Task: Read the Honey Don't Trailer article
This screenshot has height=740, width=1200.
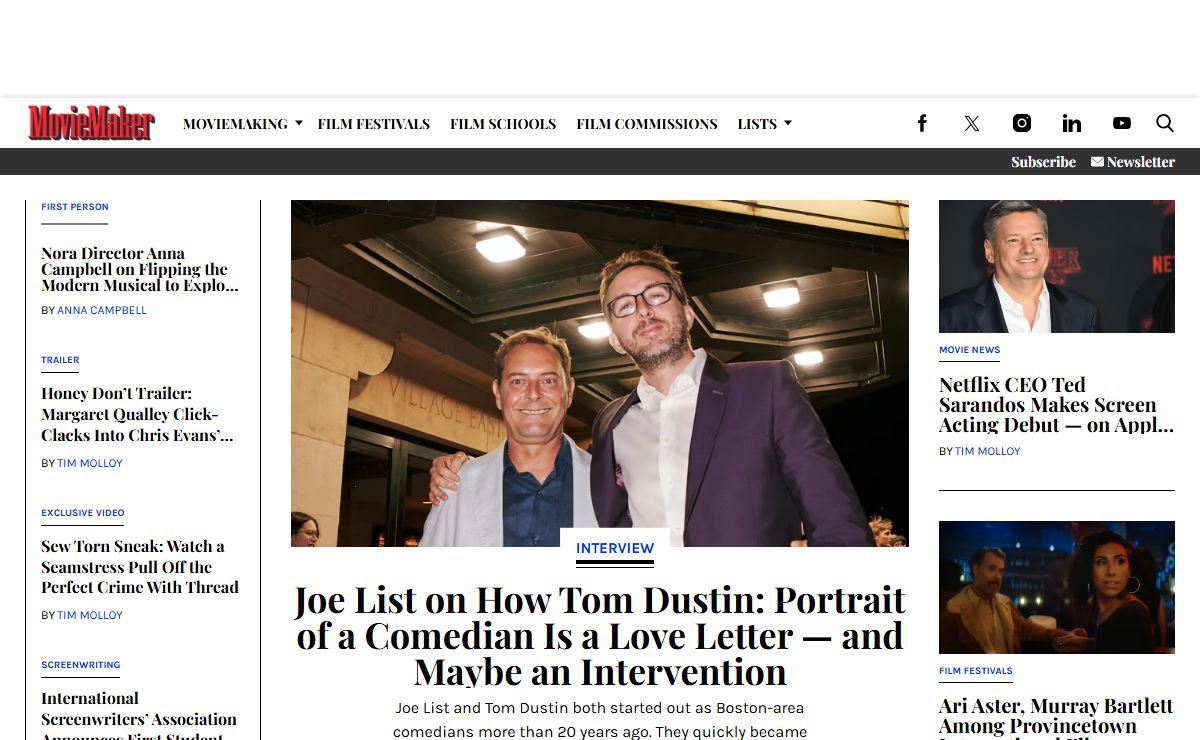Action: (137, 414)
